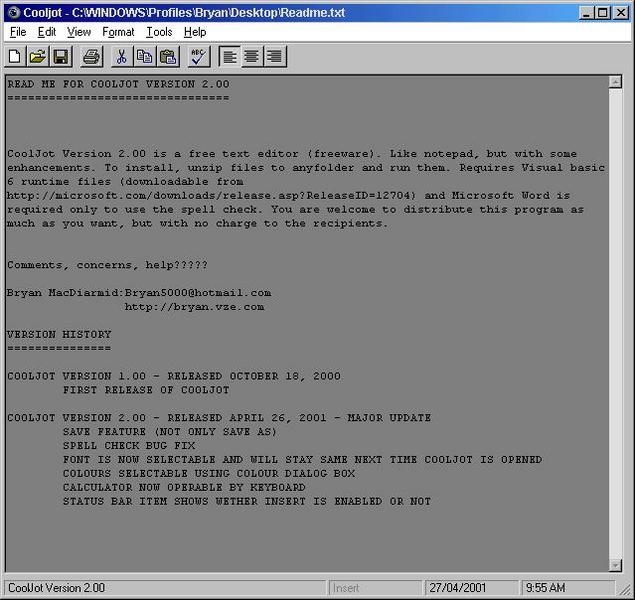Click the Bryan5000@hotmail.com email text

(198, 293)
